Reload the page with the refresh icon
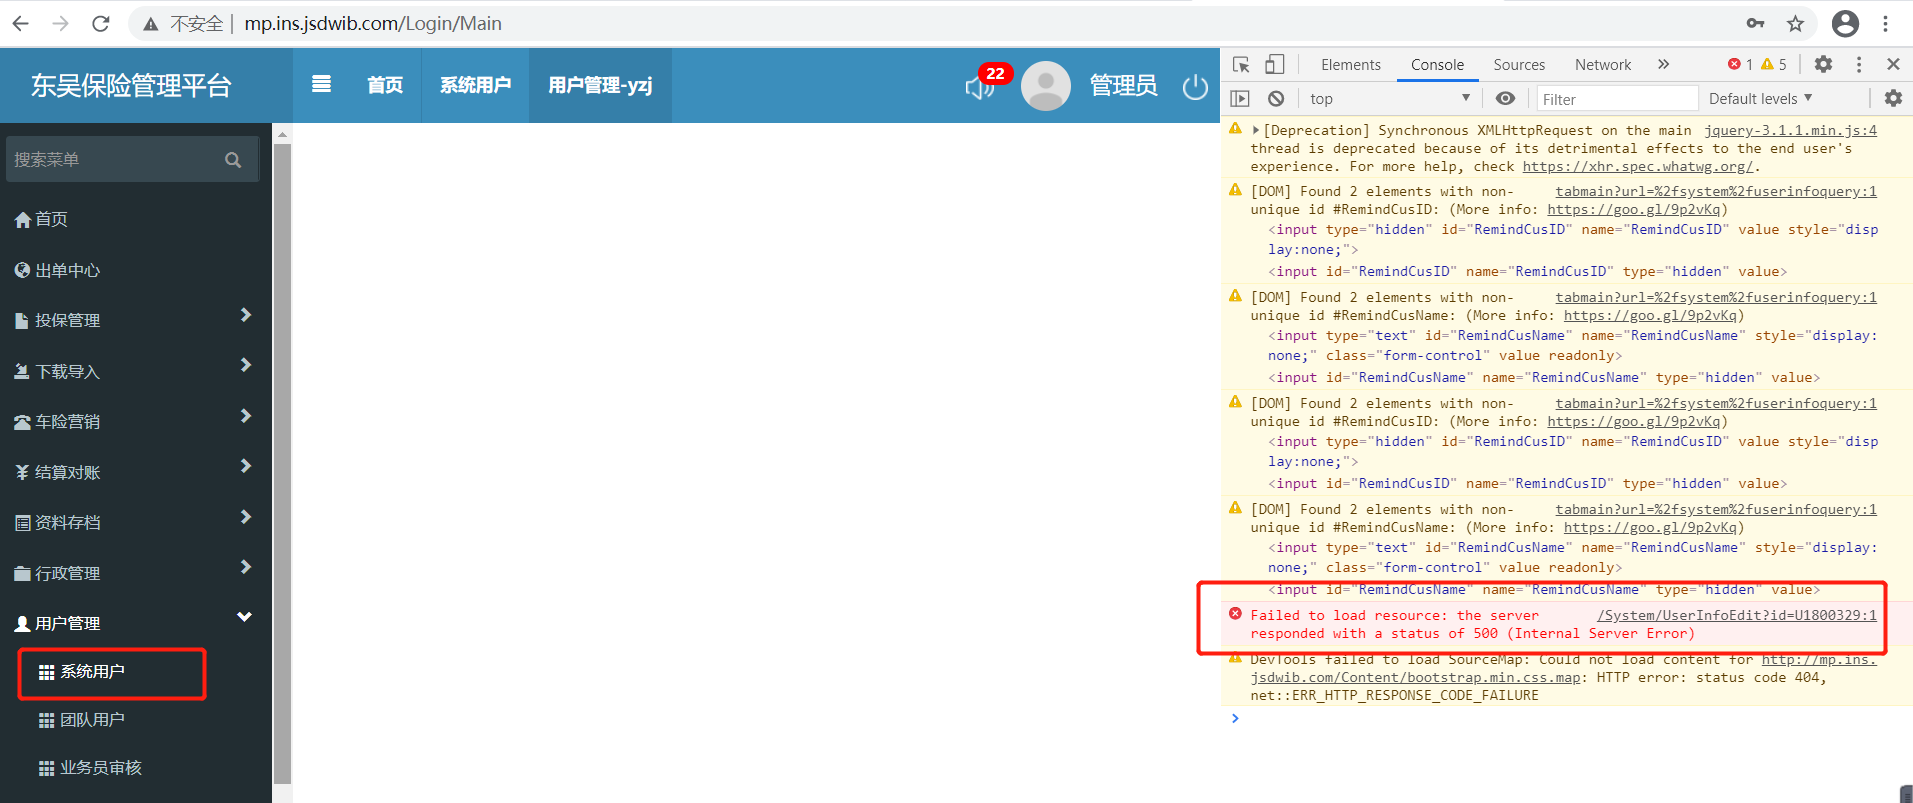The image size is (1913, 803). tap(100, 23)
